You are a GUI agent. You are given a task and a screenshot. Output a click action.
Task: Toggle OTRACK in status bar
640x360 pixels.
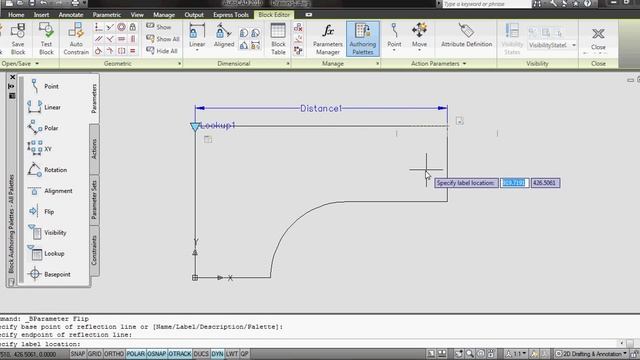coord(180,354)
